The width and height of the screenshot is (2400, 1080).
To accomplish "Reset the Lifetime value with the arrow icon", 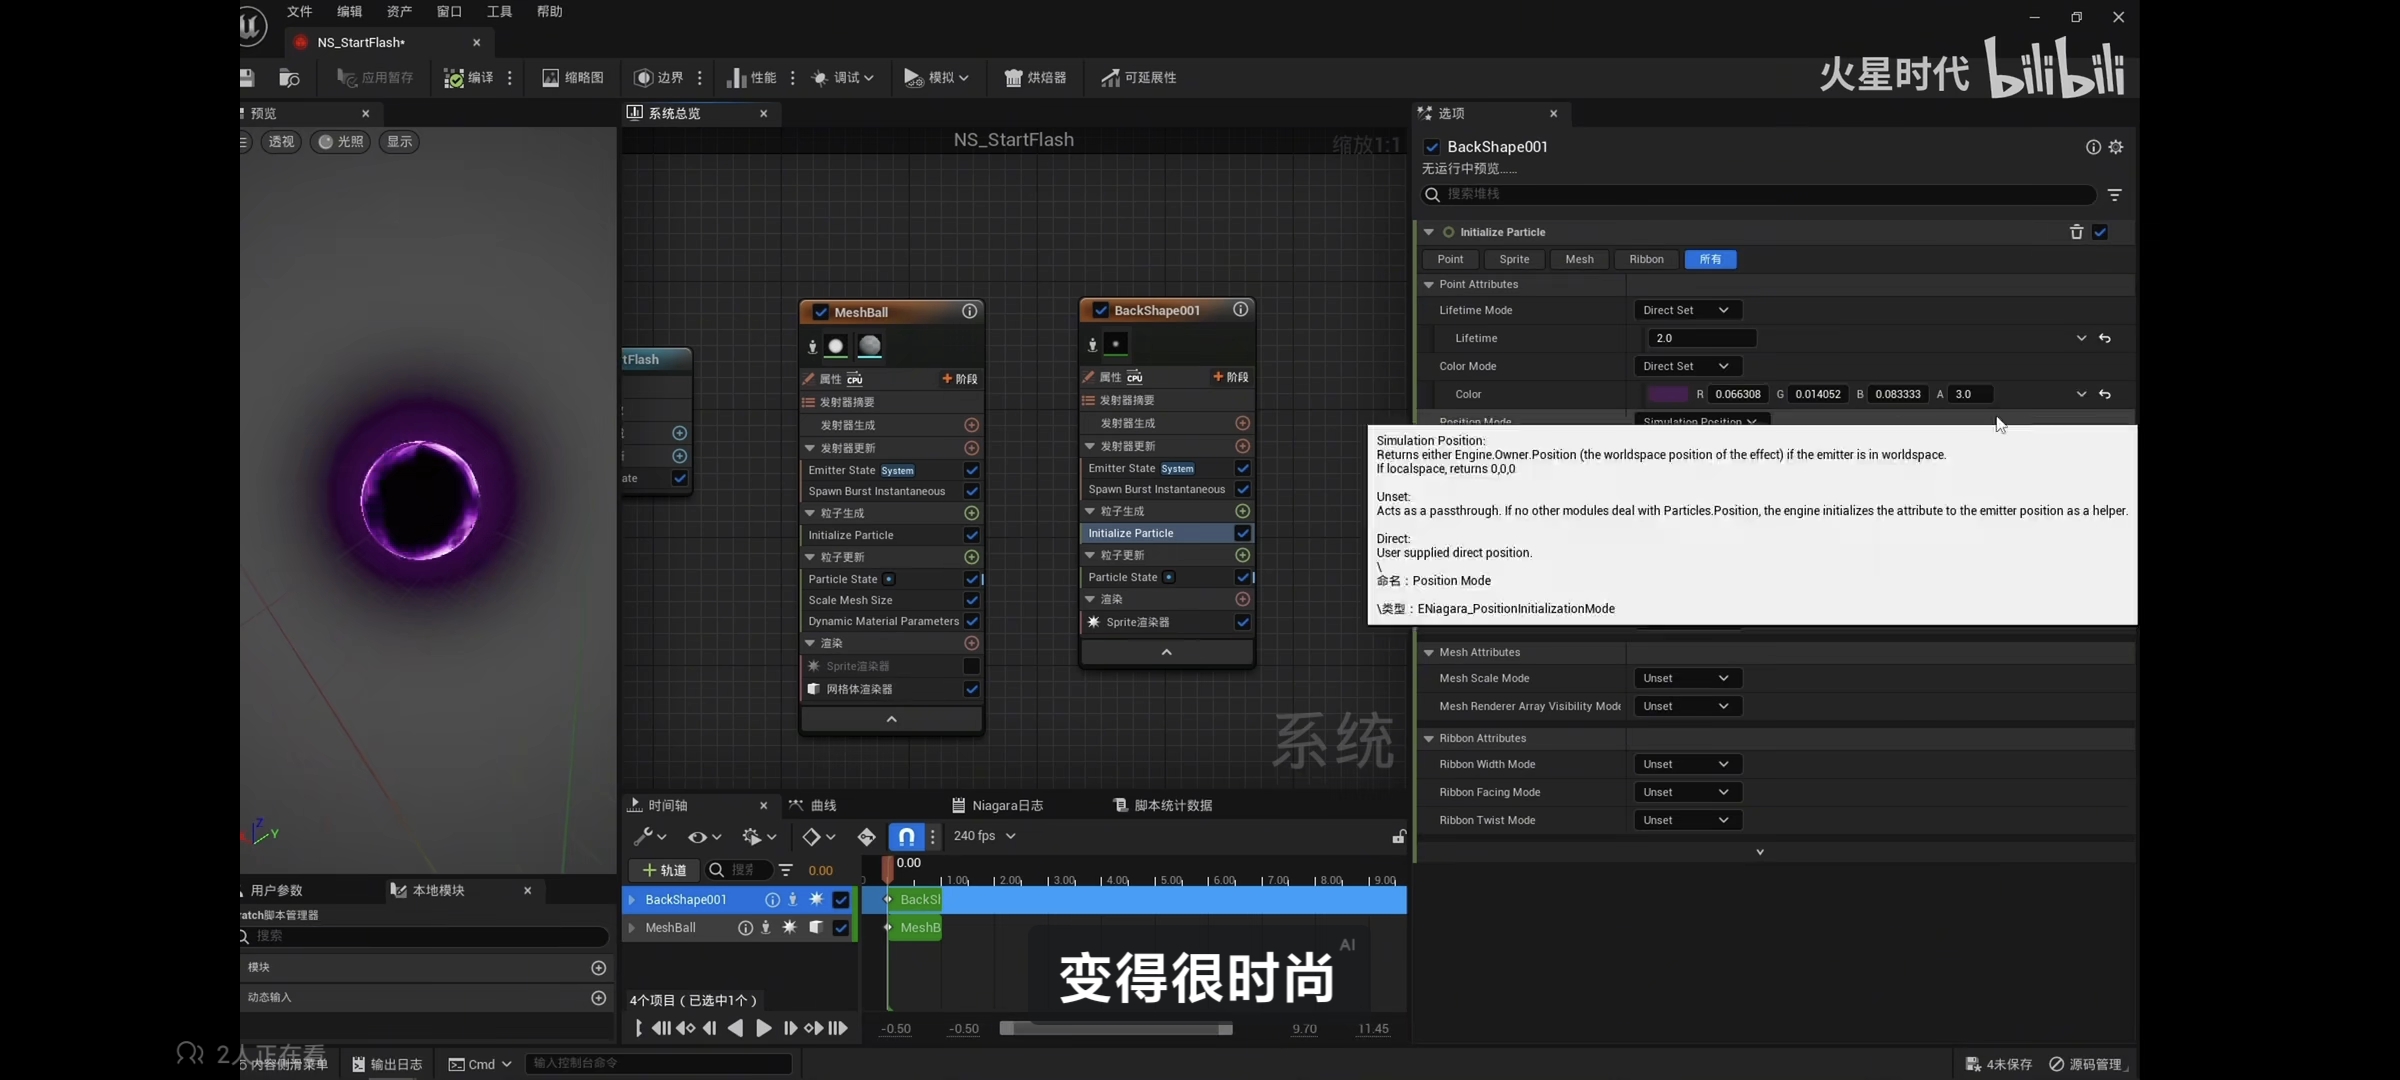I will (2105, 338).
